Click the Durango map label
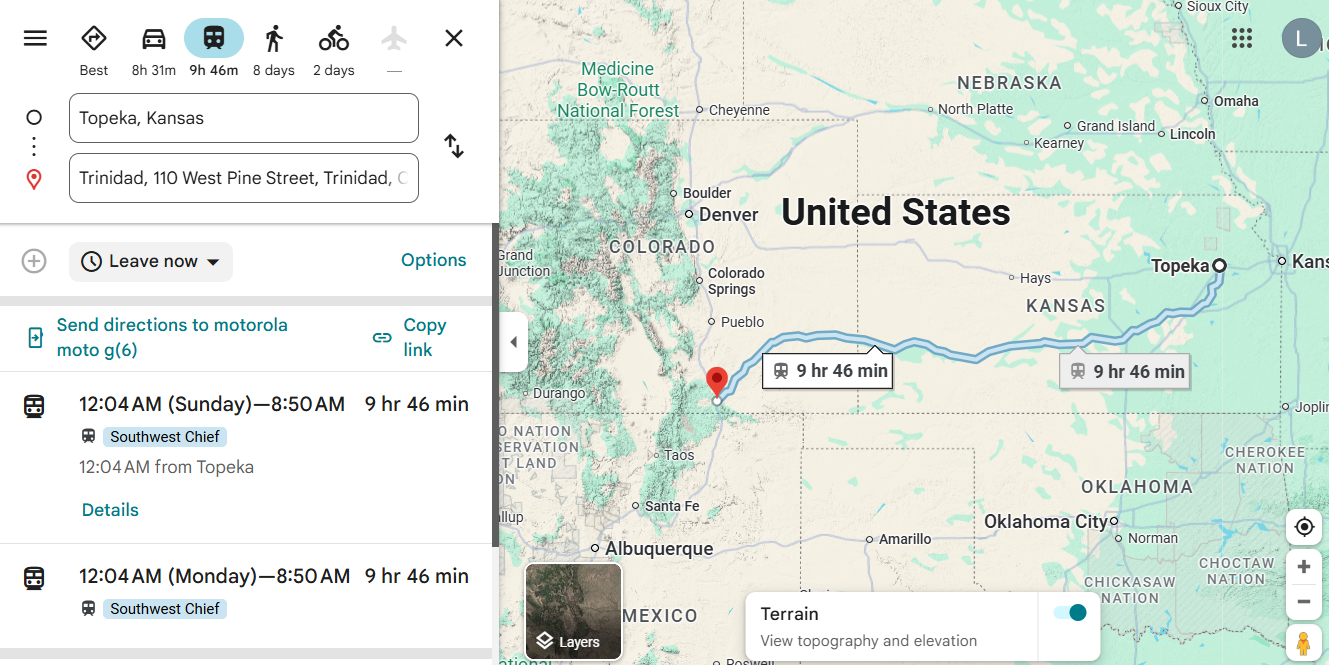 click(559, 393)
